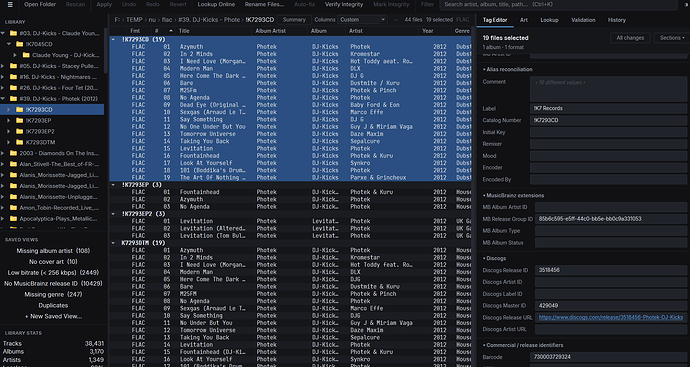Expand the Claude Young - DJ-Kick... subfolder
Screen dimensions: 690x367
15,55
